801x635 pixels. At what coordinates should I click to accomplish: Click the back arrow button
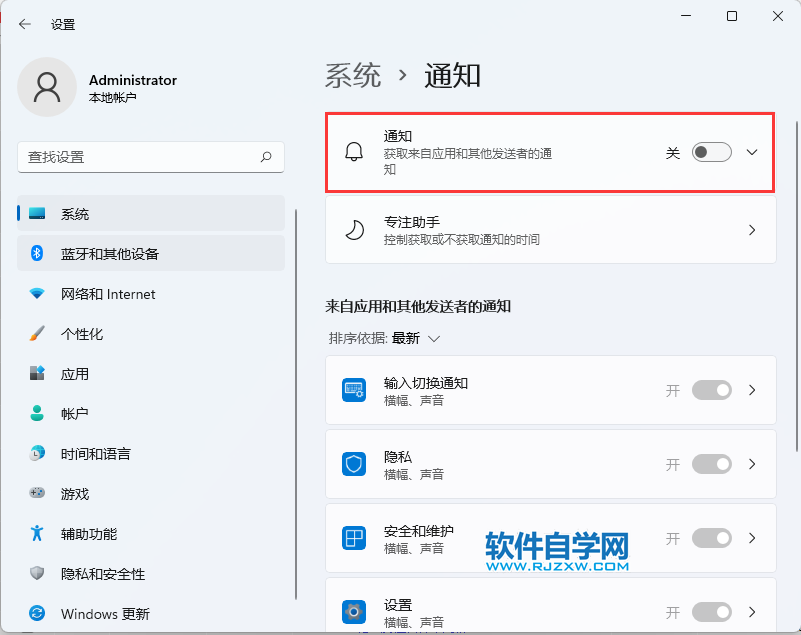tap(22, 24)
